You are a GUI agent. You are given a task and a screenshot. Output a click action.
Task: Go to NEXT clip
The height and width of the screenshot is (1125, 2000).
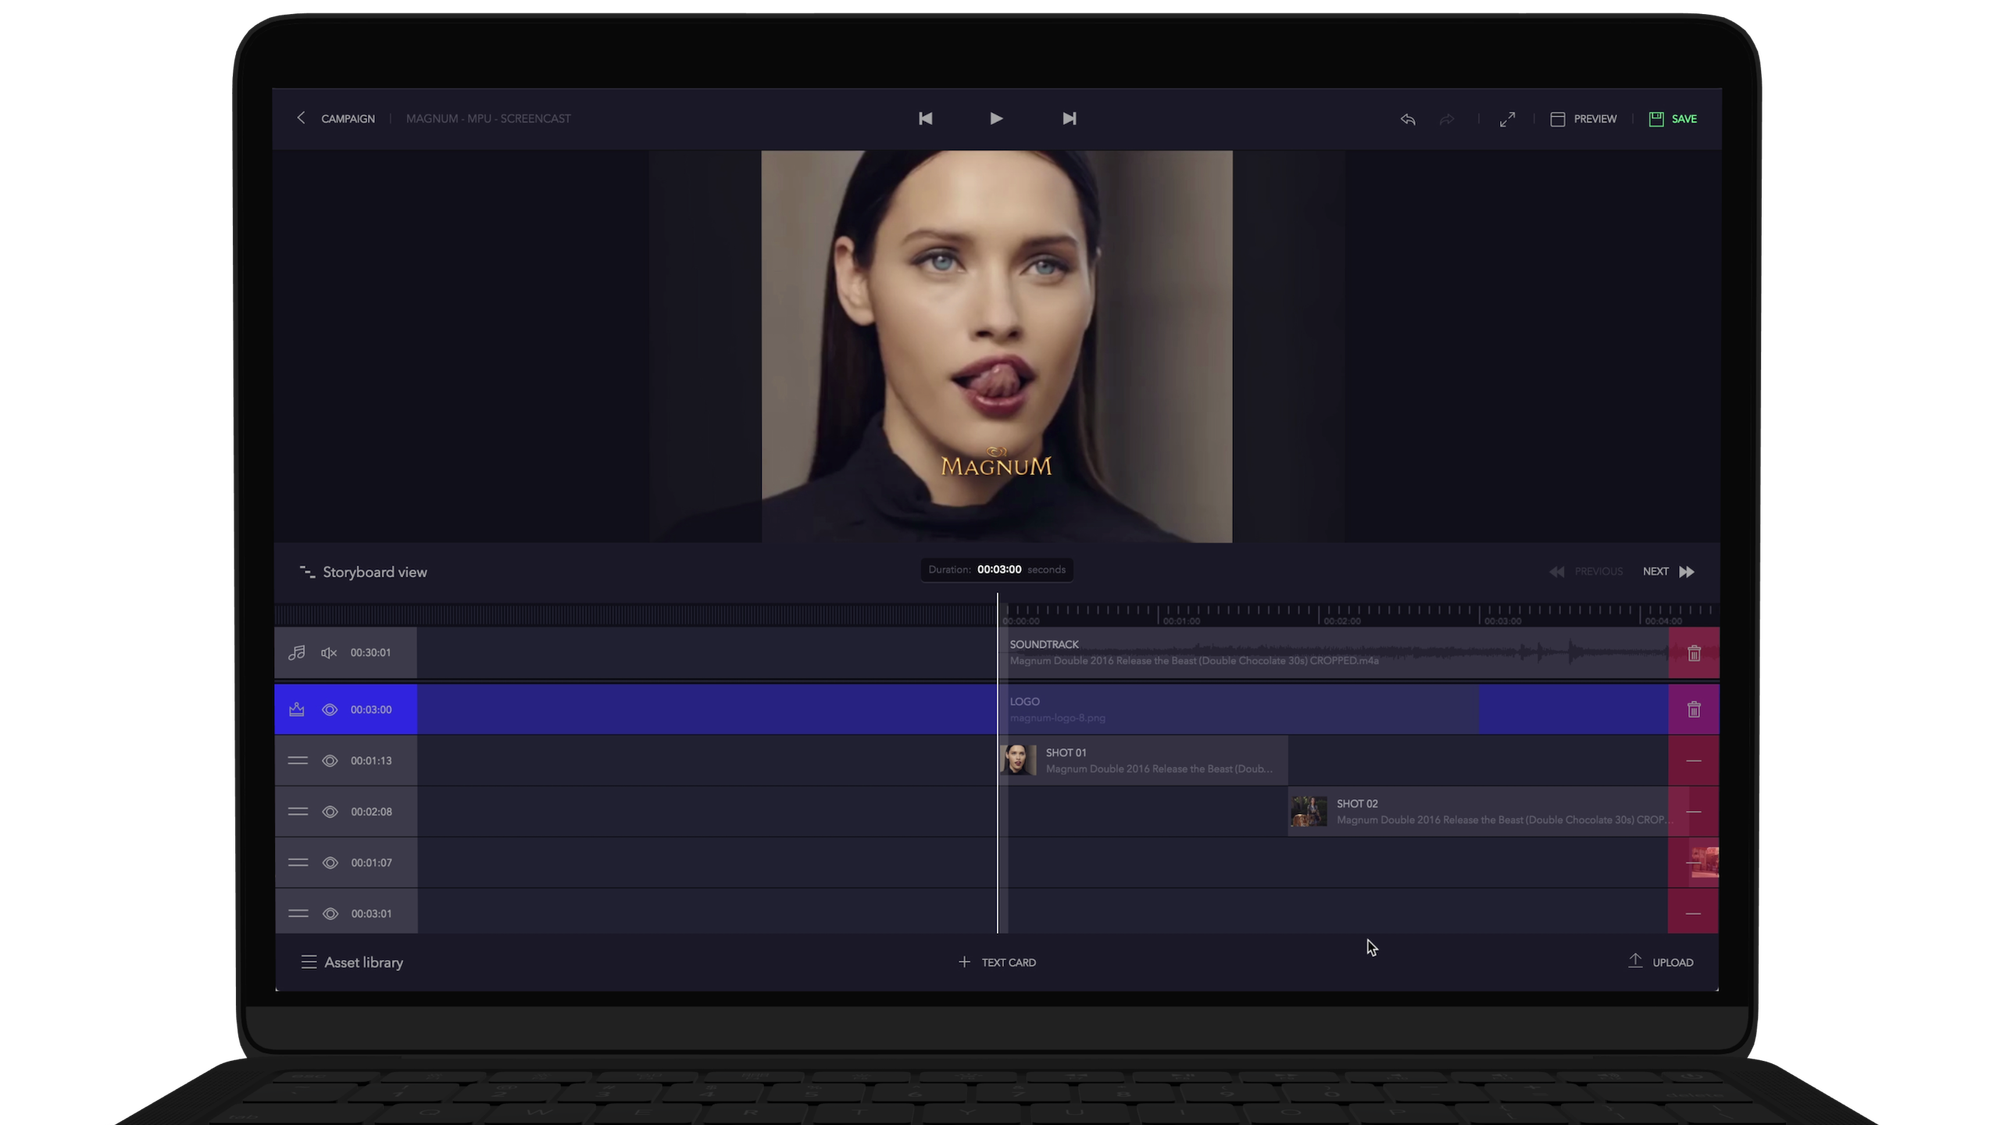pos(1669,572)
